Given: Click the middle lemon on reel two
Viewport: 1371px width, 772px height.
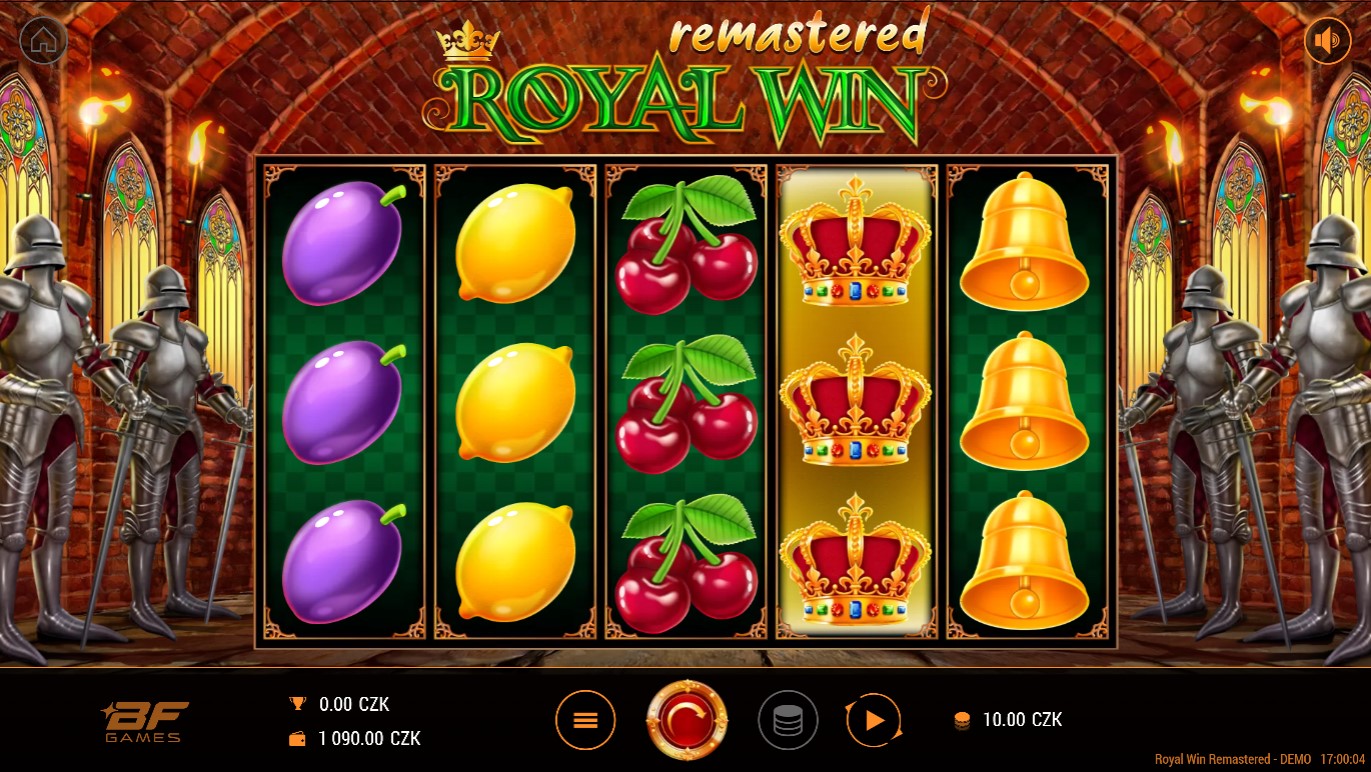Looking at the screenshot, I should pyautogui.click(x=515, y=403).
